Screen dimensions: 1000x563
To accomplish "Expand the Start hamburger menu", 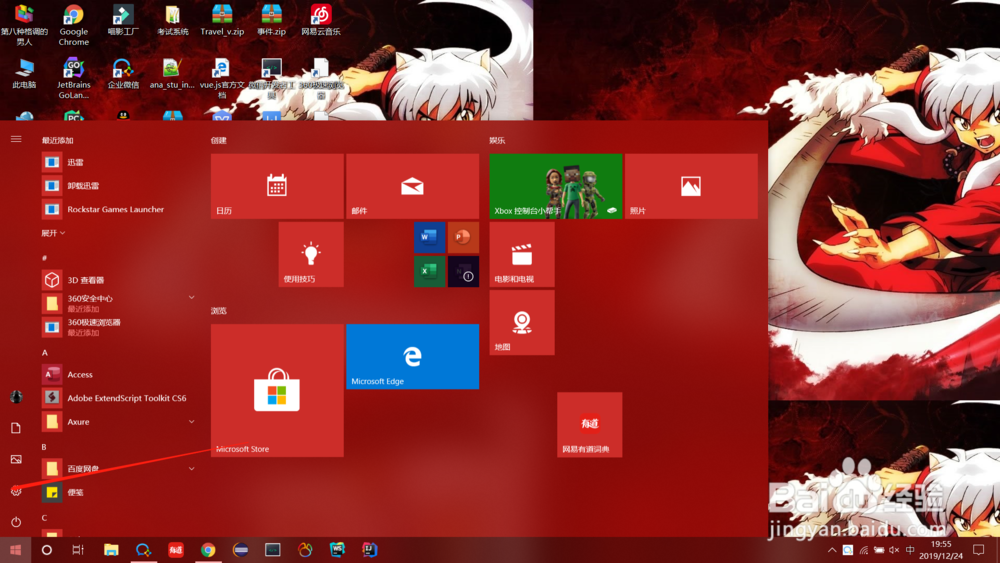I will 16,139.
